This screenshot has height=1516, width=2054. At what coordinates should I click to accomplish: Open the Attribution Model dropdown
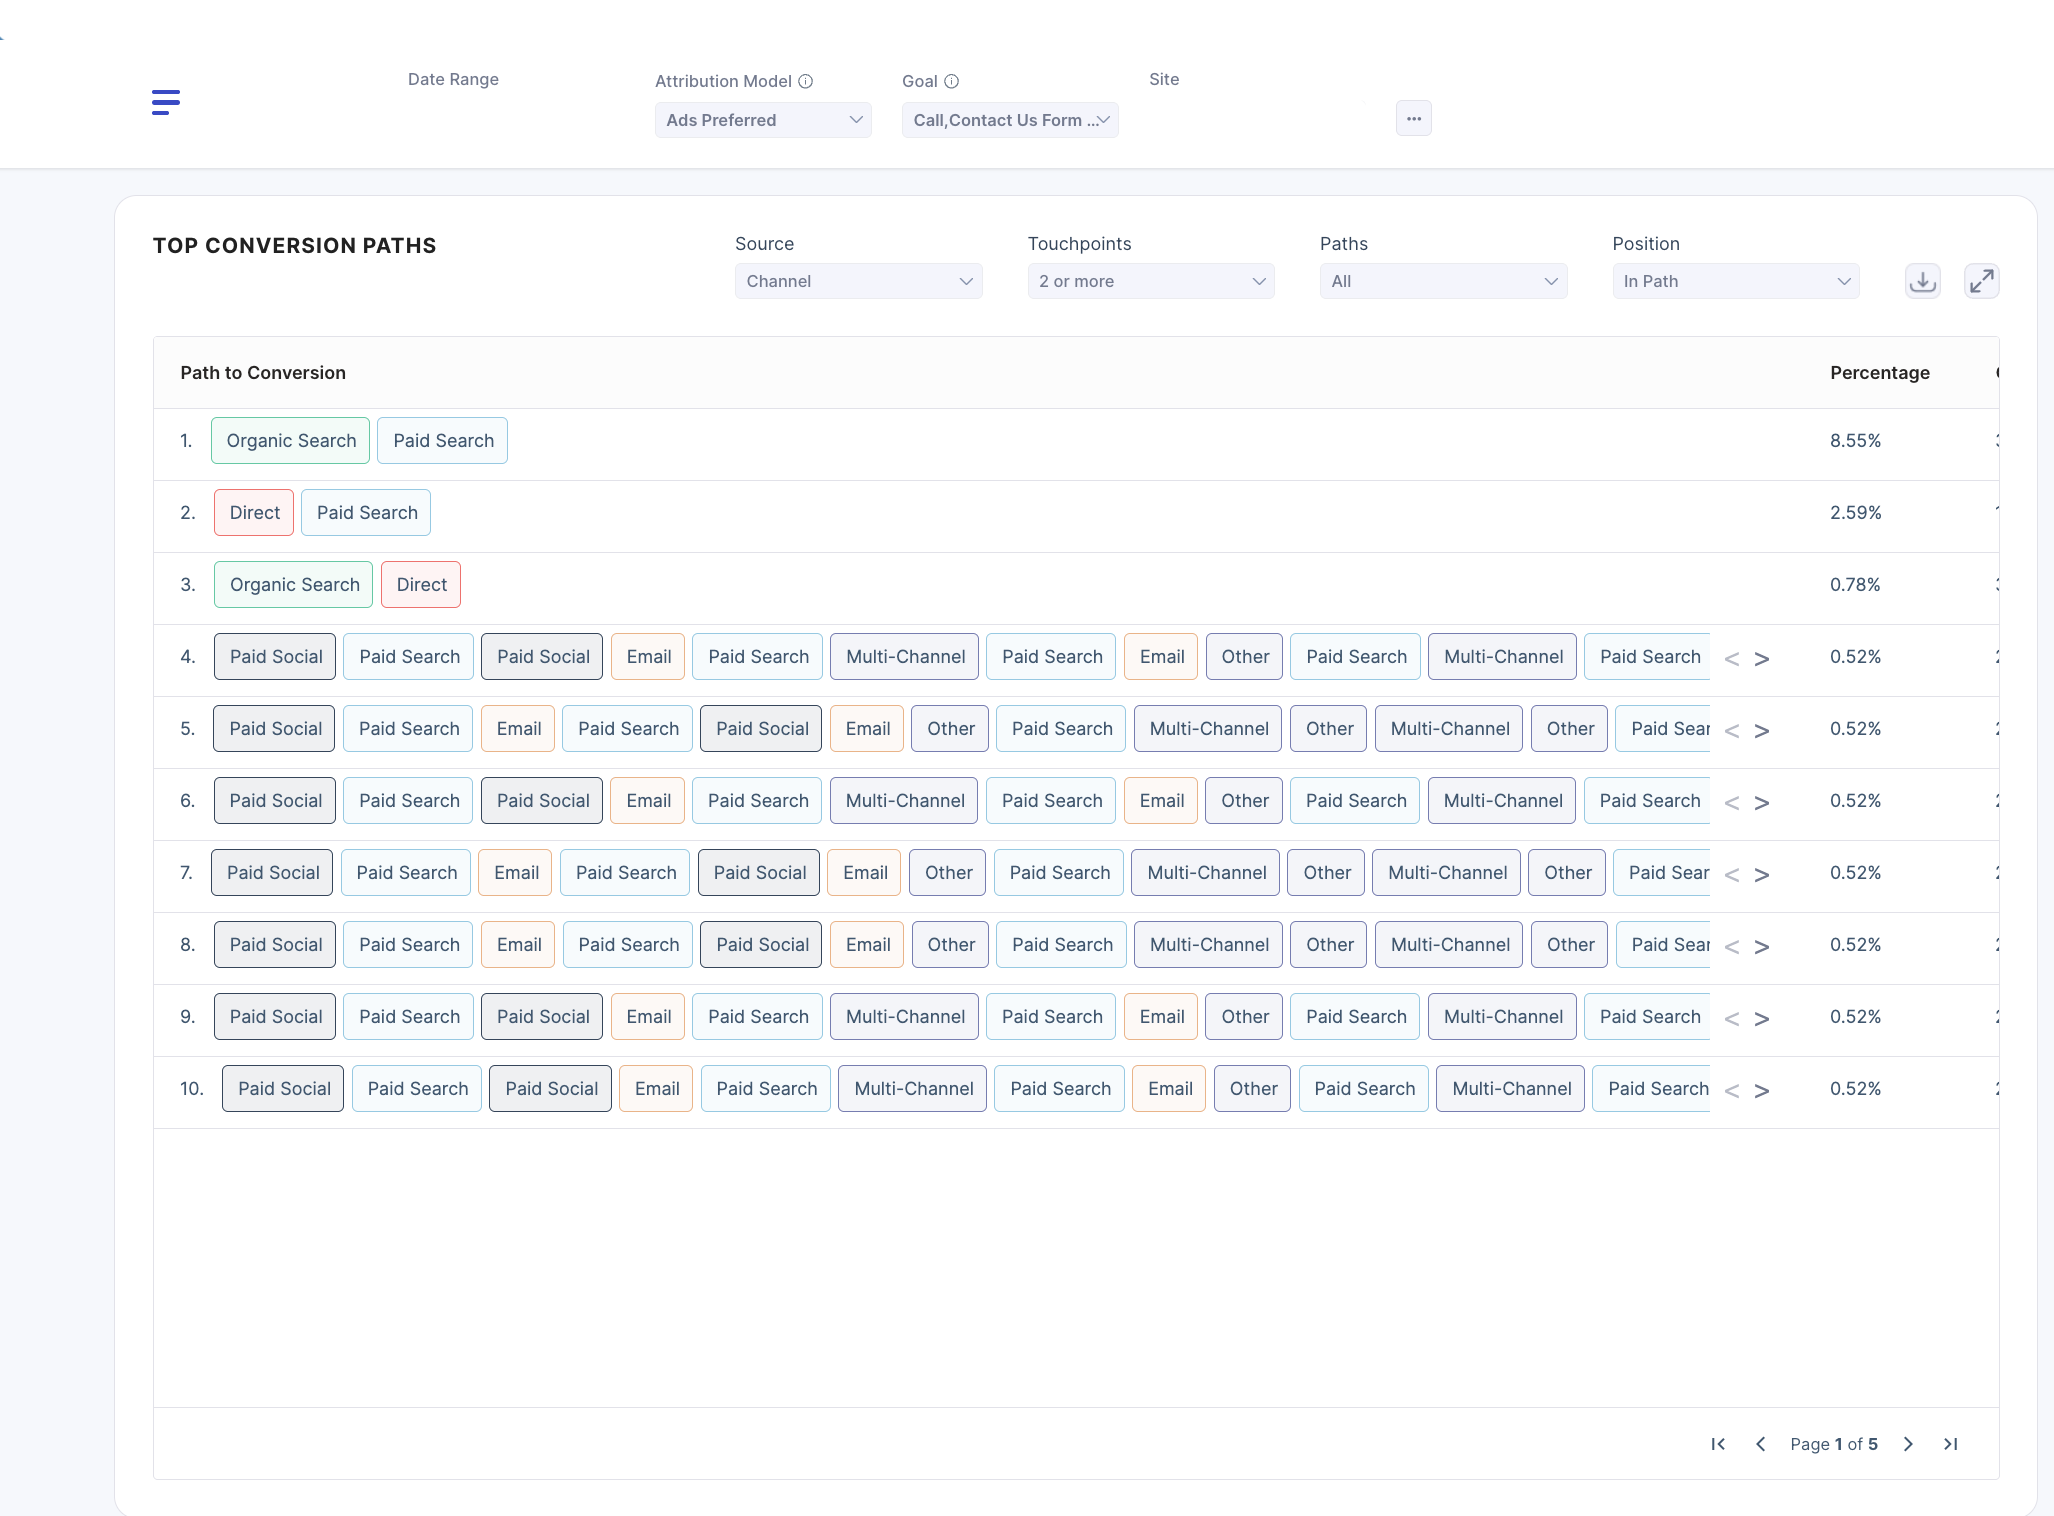763,120
